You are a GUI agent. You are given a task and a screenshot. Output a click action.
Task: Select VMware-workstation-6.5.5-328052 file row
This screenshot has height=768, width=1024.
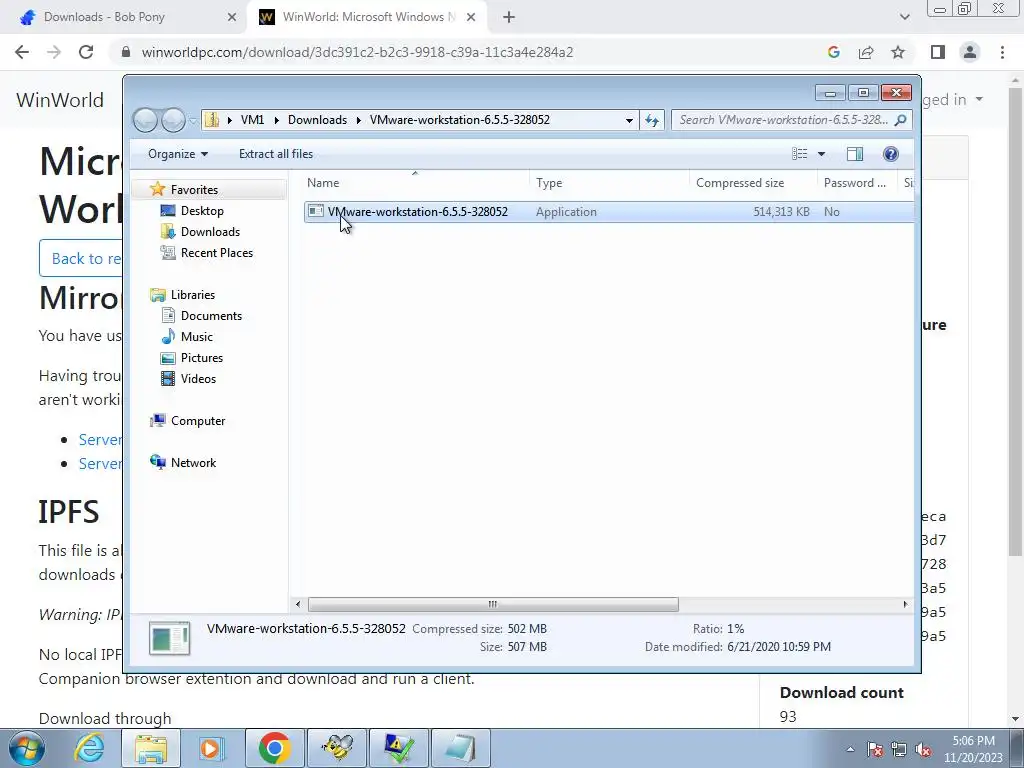609,212
